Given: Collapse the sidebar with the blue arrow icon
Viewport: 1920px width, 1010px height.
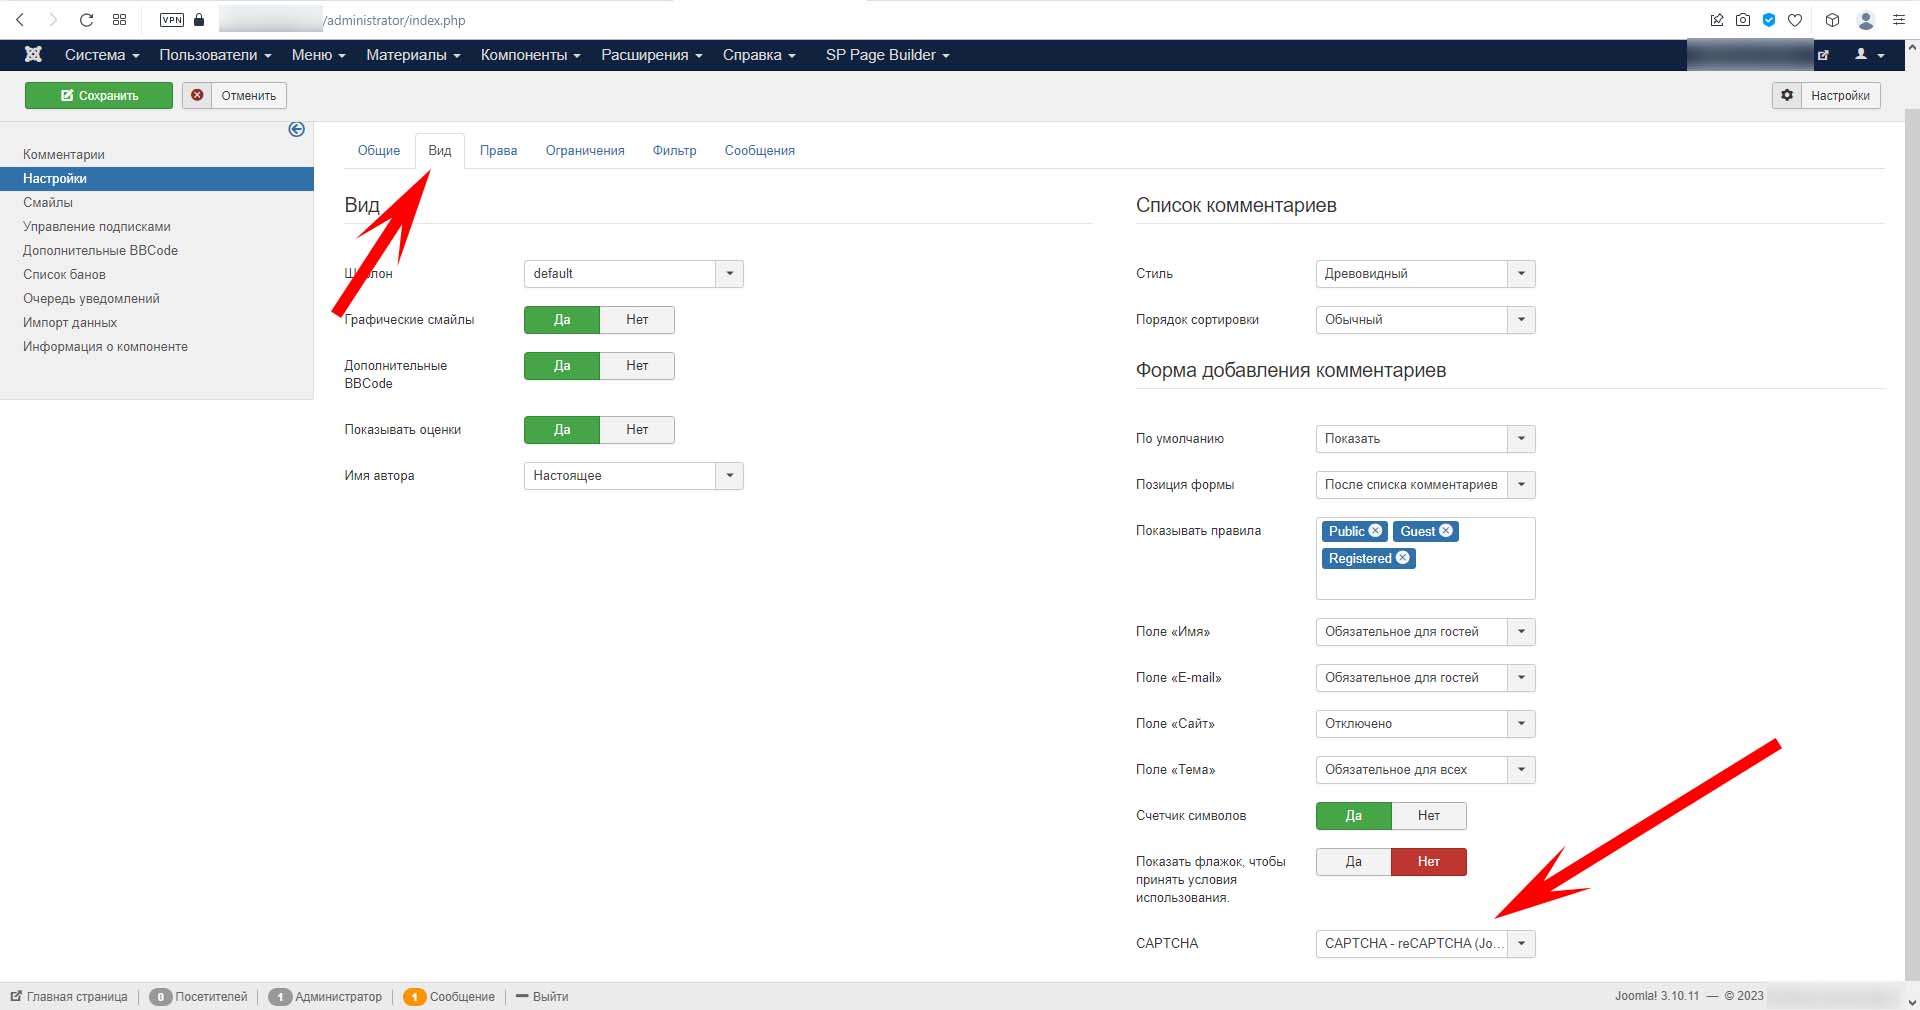Looking at the screenshot, I should pos(296,129).
